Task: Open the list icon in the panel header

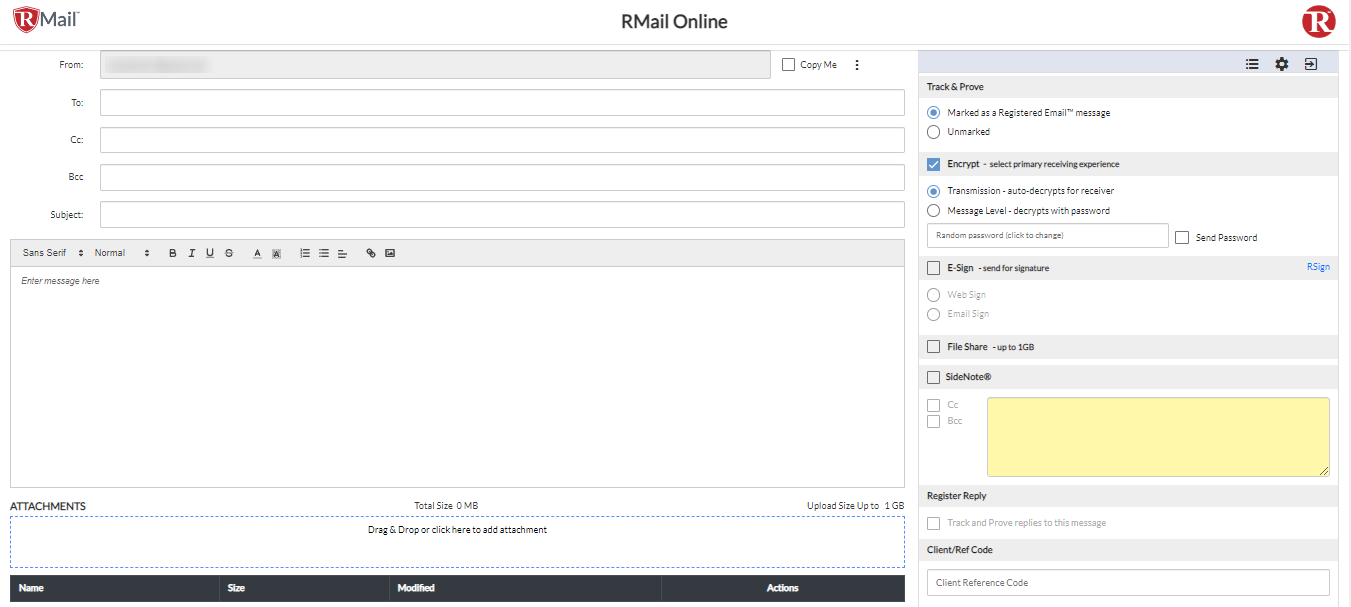Action: [x=1252, y=63]
